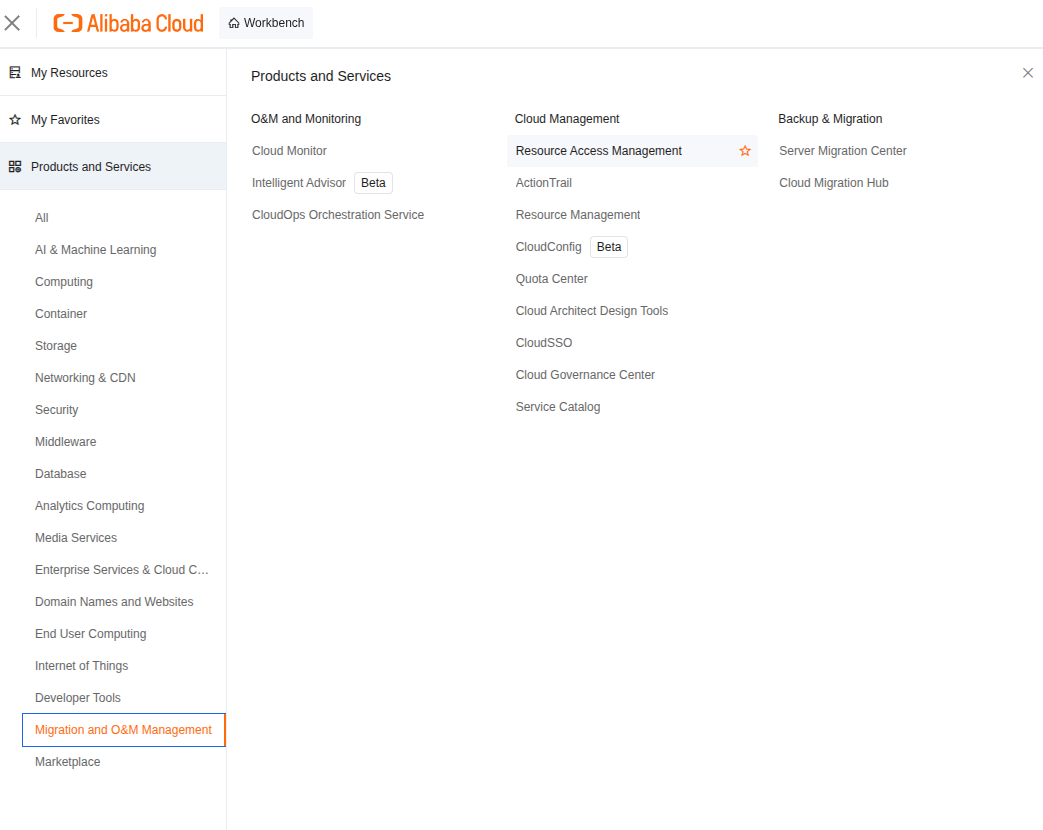Select the Security category
The width and height of the screenshot is (1043, 830).
coord(57,410)
